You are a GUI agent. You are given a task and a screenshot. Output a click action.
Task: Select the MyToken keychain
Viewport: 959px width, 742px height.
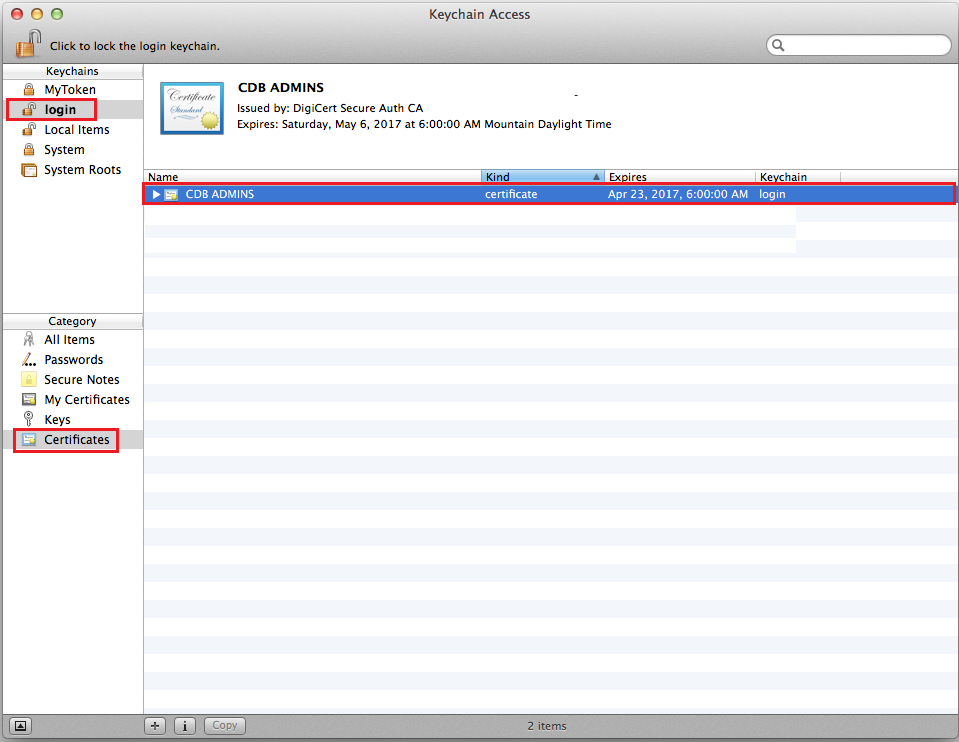(x=70, y=90)
